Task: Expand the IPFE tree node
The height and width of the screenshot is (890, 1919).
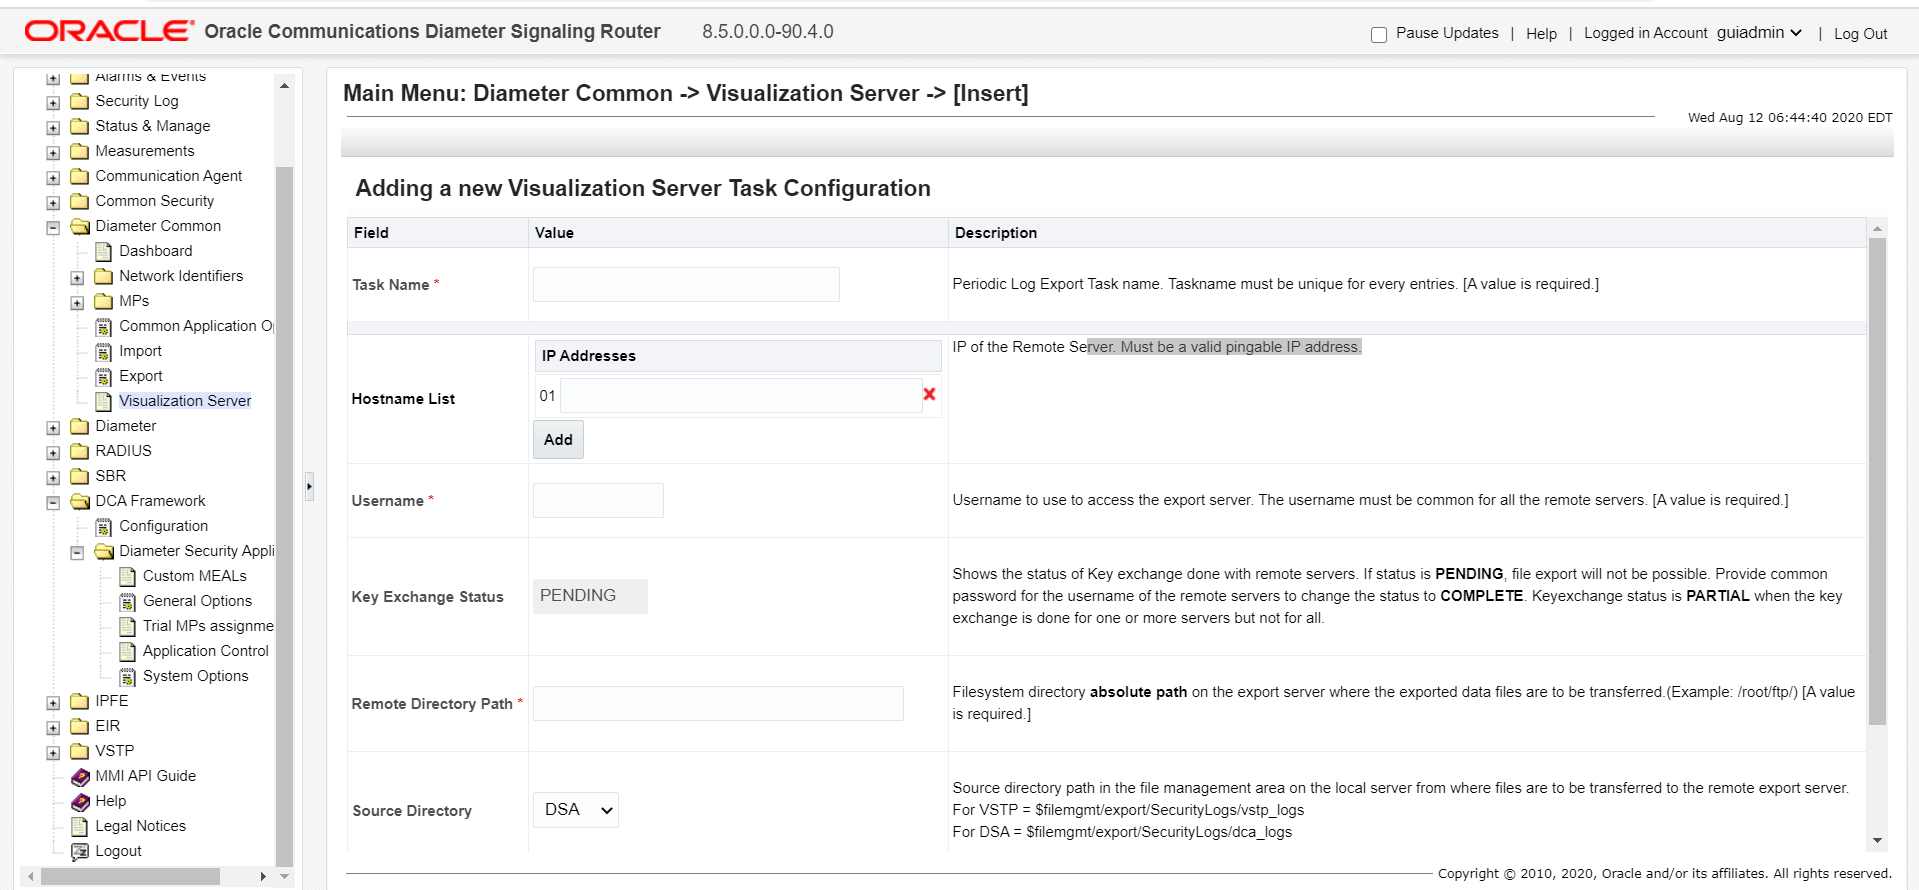Action: pyautogui.click(x=53, y=702)
